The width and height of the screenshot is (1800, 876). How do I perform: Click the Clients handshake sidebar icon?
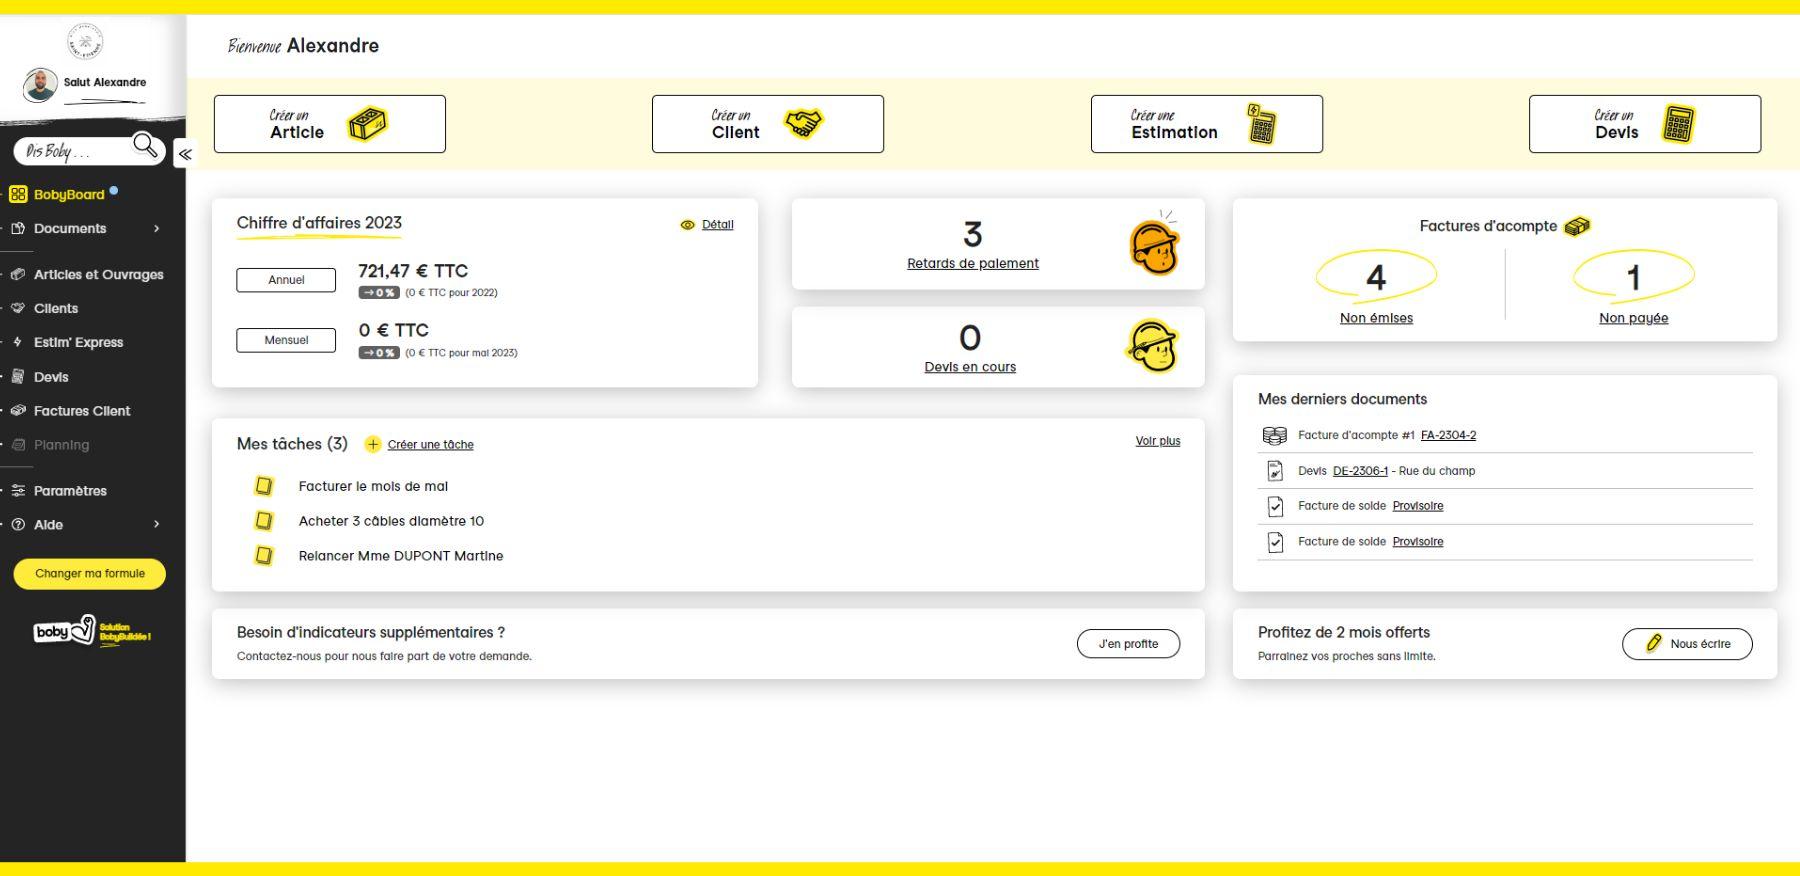[x=18, y=308]
